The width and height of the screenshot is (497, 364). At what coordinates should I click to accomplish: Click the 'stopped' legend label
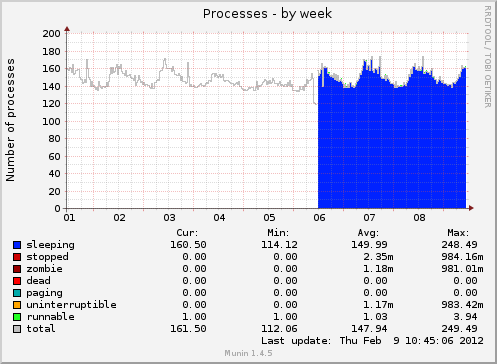coord(47,257)
